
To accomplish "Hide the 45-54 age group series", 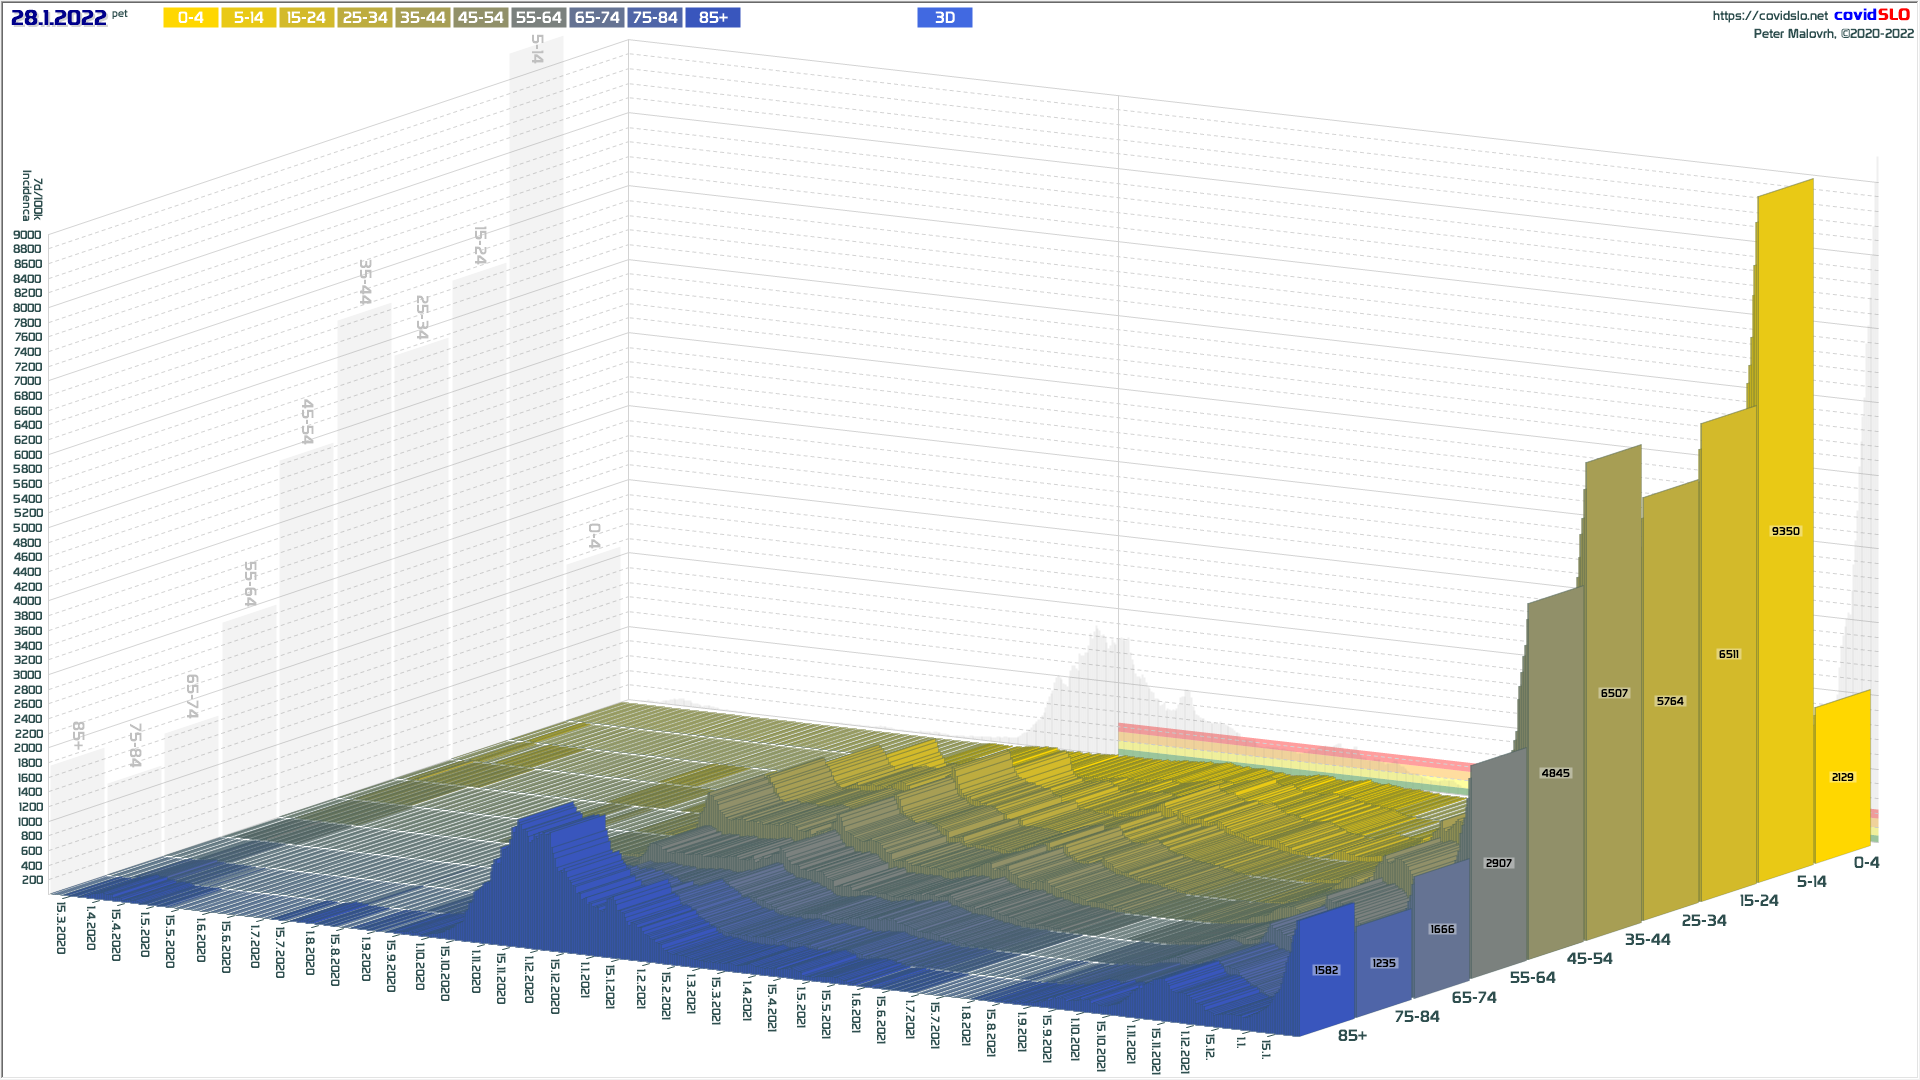I will [481, 18].
